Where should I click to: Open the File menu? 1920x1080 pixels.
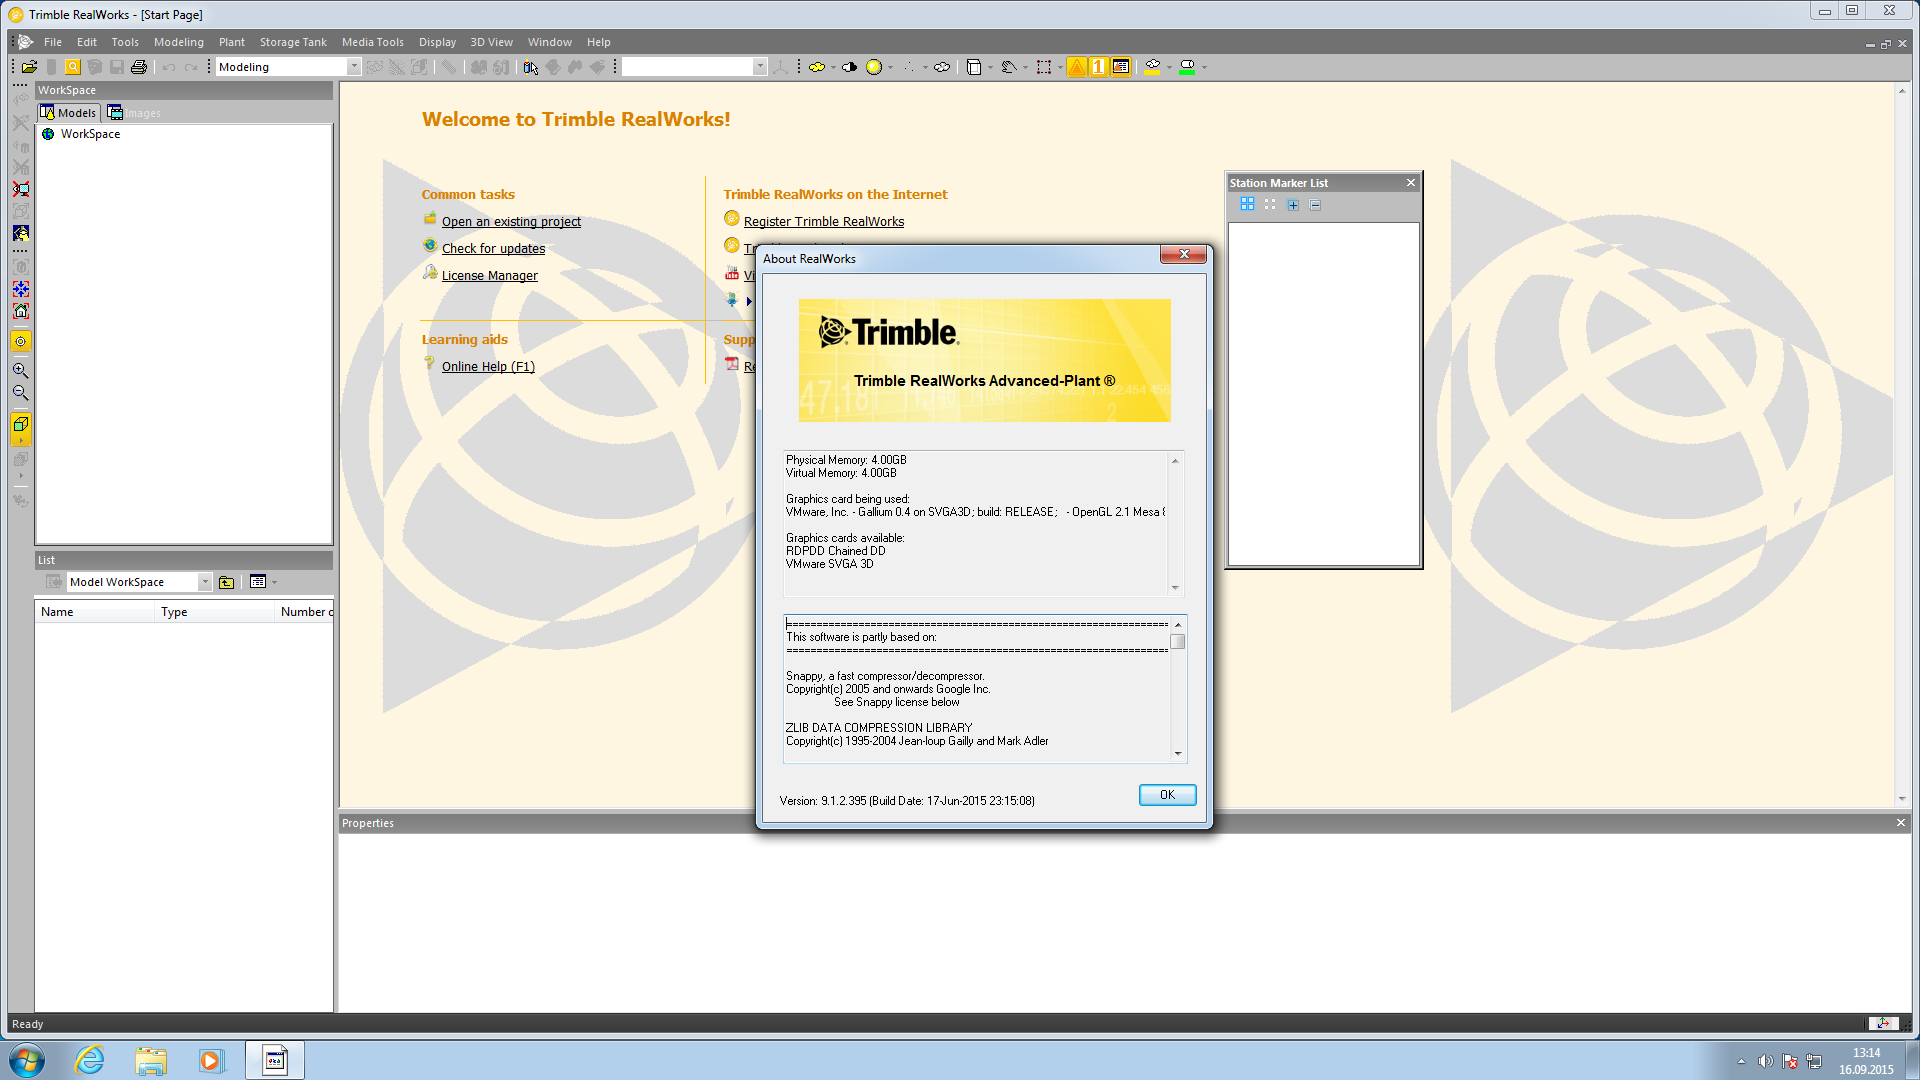tap(53, 42)
